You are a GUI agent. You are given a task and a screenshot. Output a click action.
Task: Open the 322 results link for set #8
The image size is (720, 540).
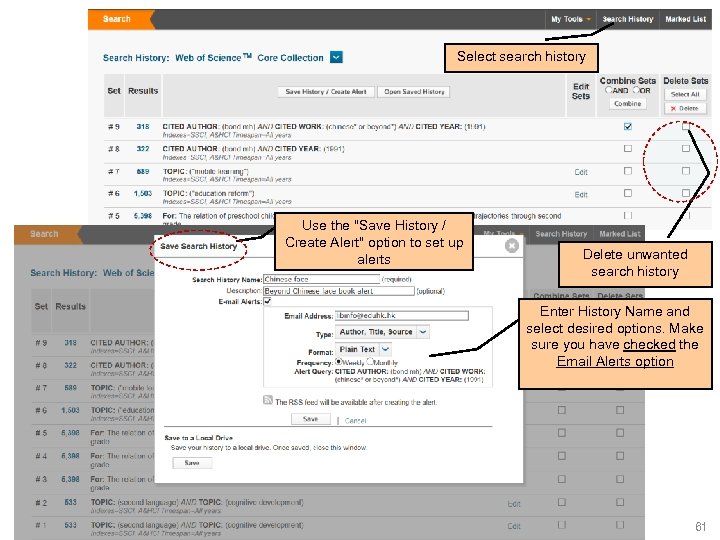coord(143,149)
